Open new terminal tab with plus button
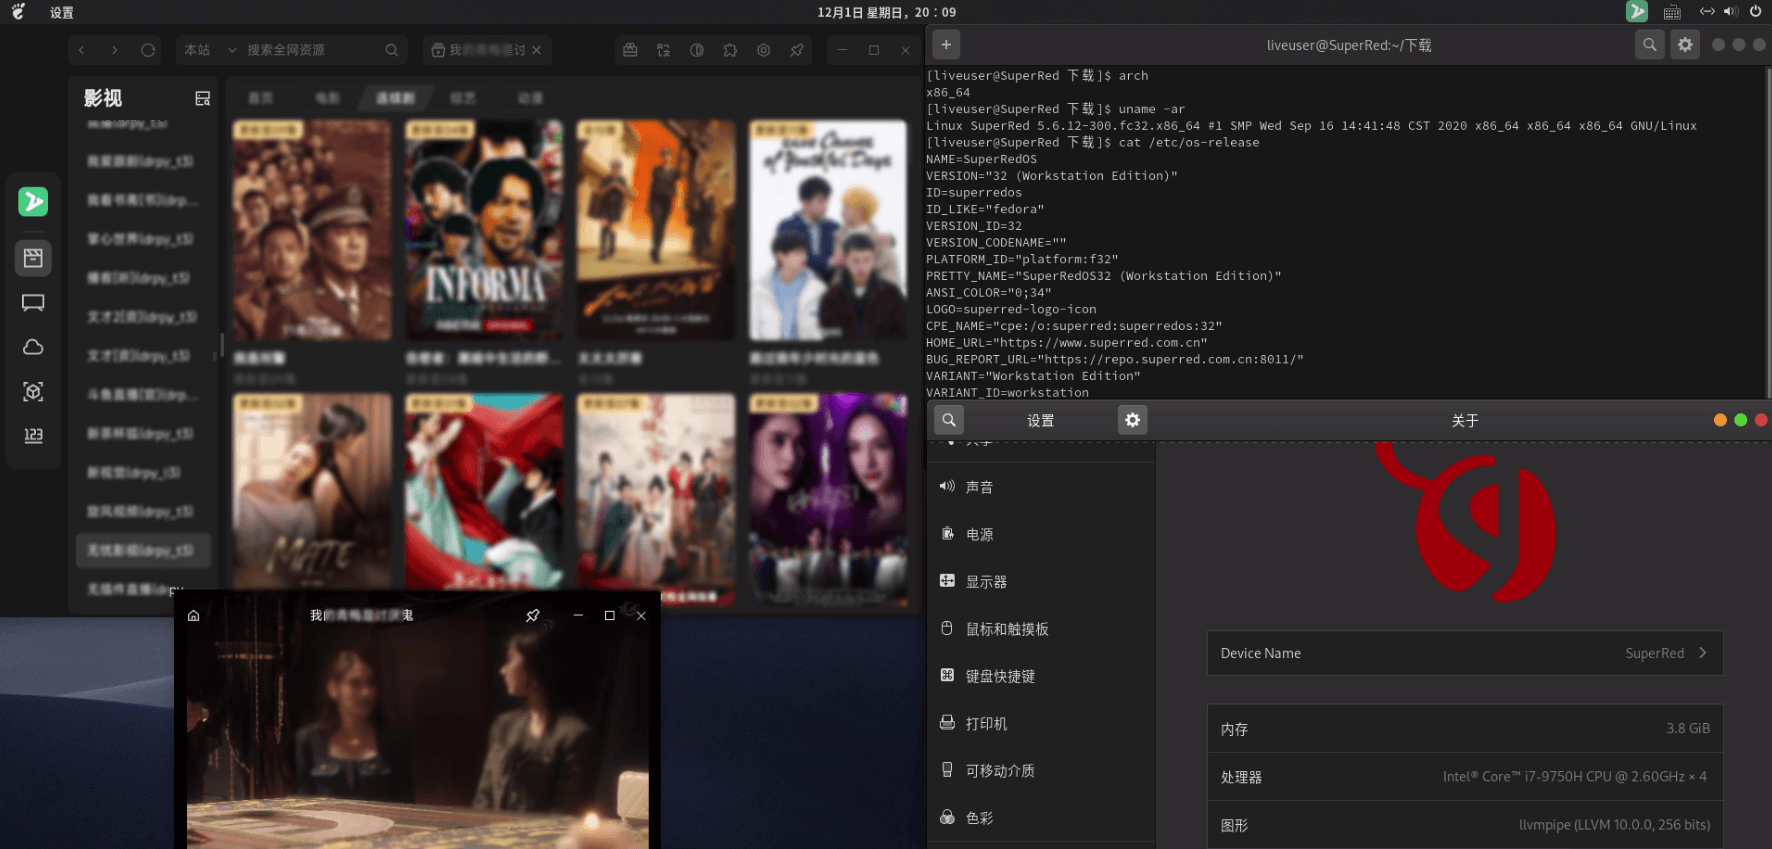This screenshot has height=849, width=1772. 946,45
